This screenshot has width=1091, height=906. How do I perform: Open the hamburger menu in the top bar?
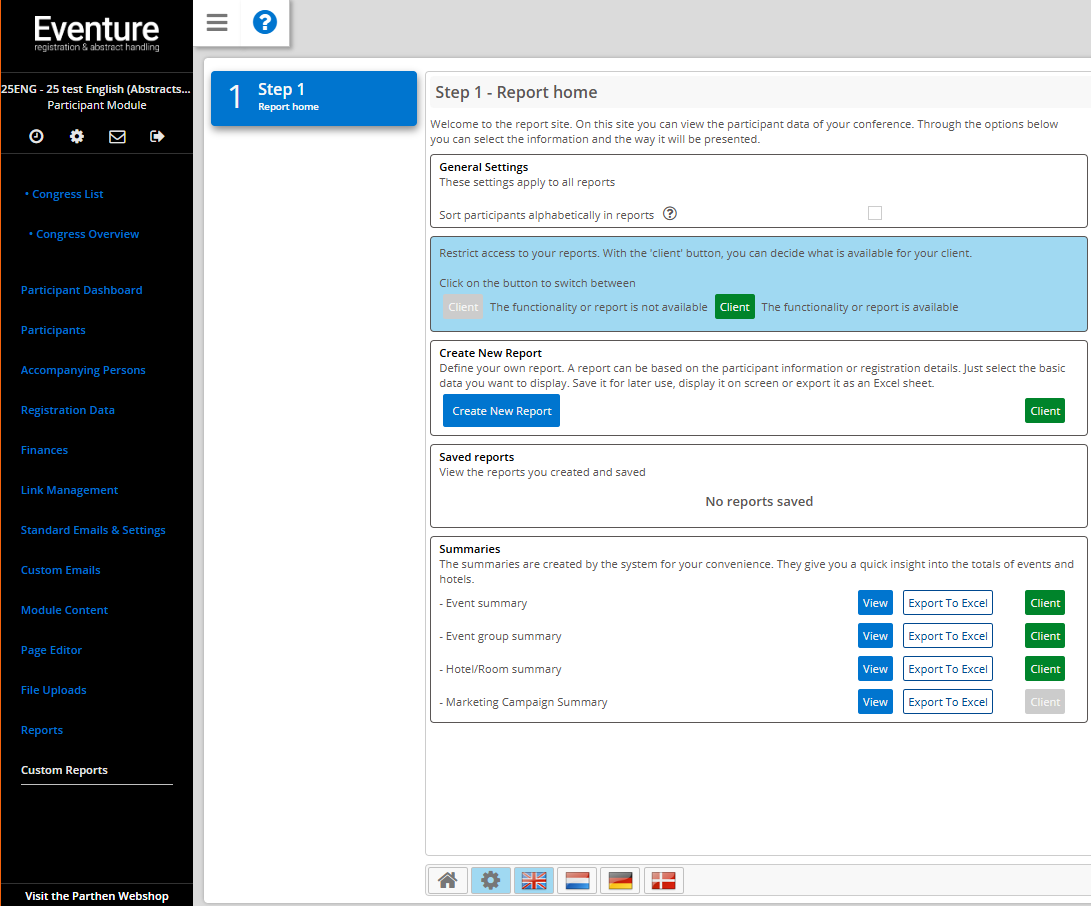coord(217,23)
